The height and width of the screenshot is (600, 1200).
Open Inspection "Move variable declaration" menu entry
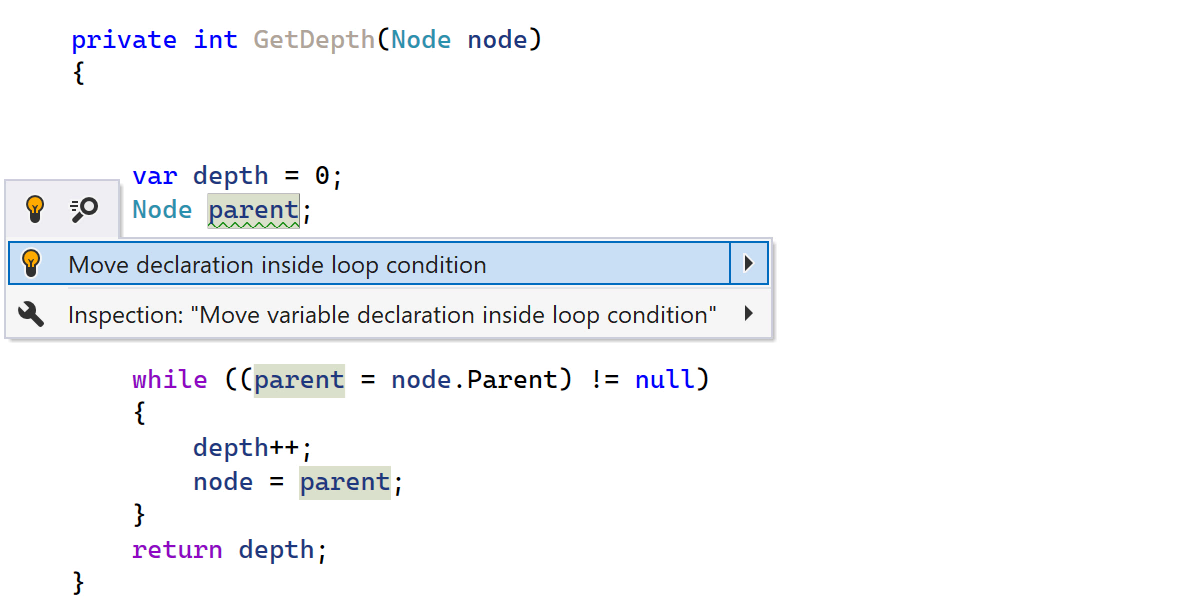(392, 315)
